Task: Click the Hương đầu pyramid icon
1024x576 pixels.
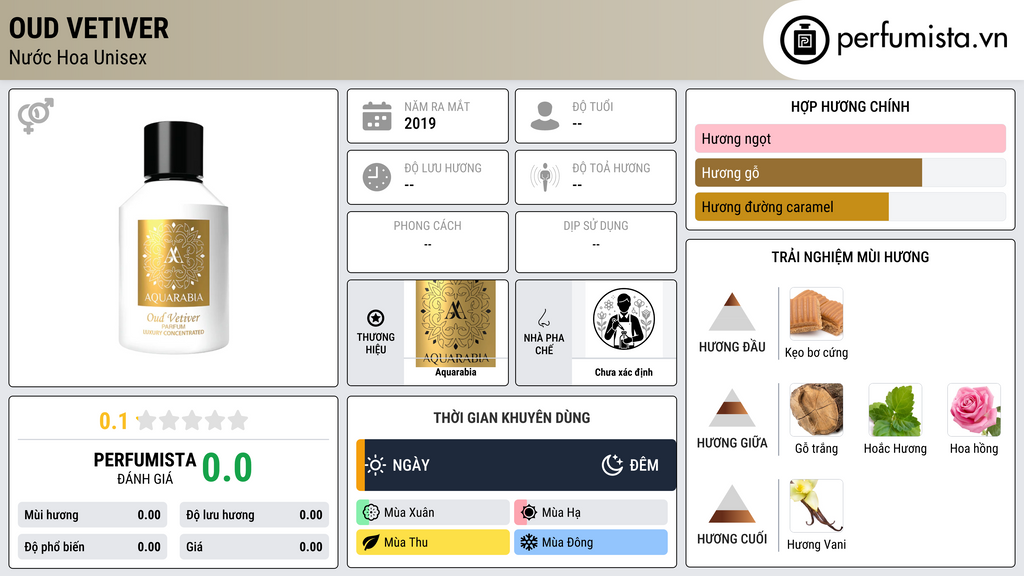Action: pyautogui.click(x=732, y=312)
